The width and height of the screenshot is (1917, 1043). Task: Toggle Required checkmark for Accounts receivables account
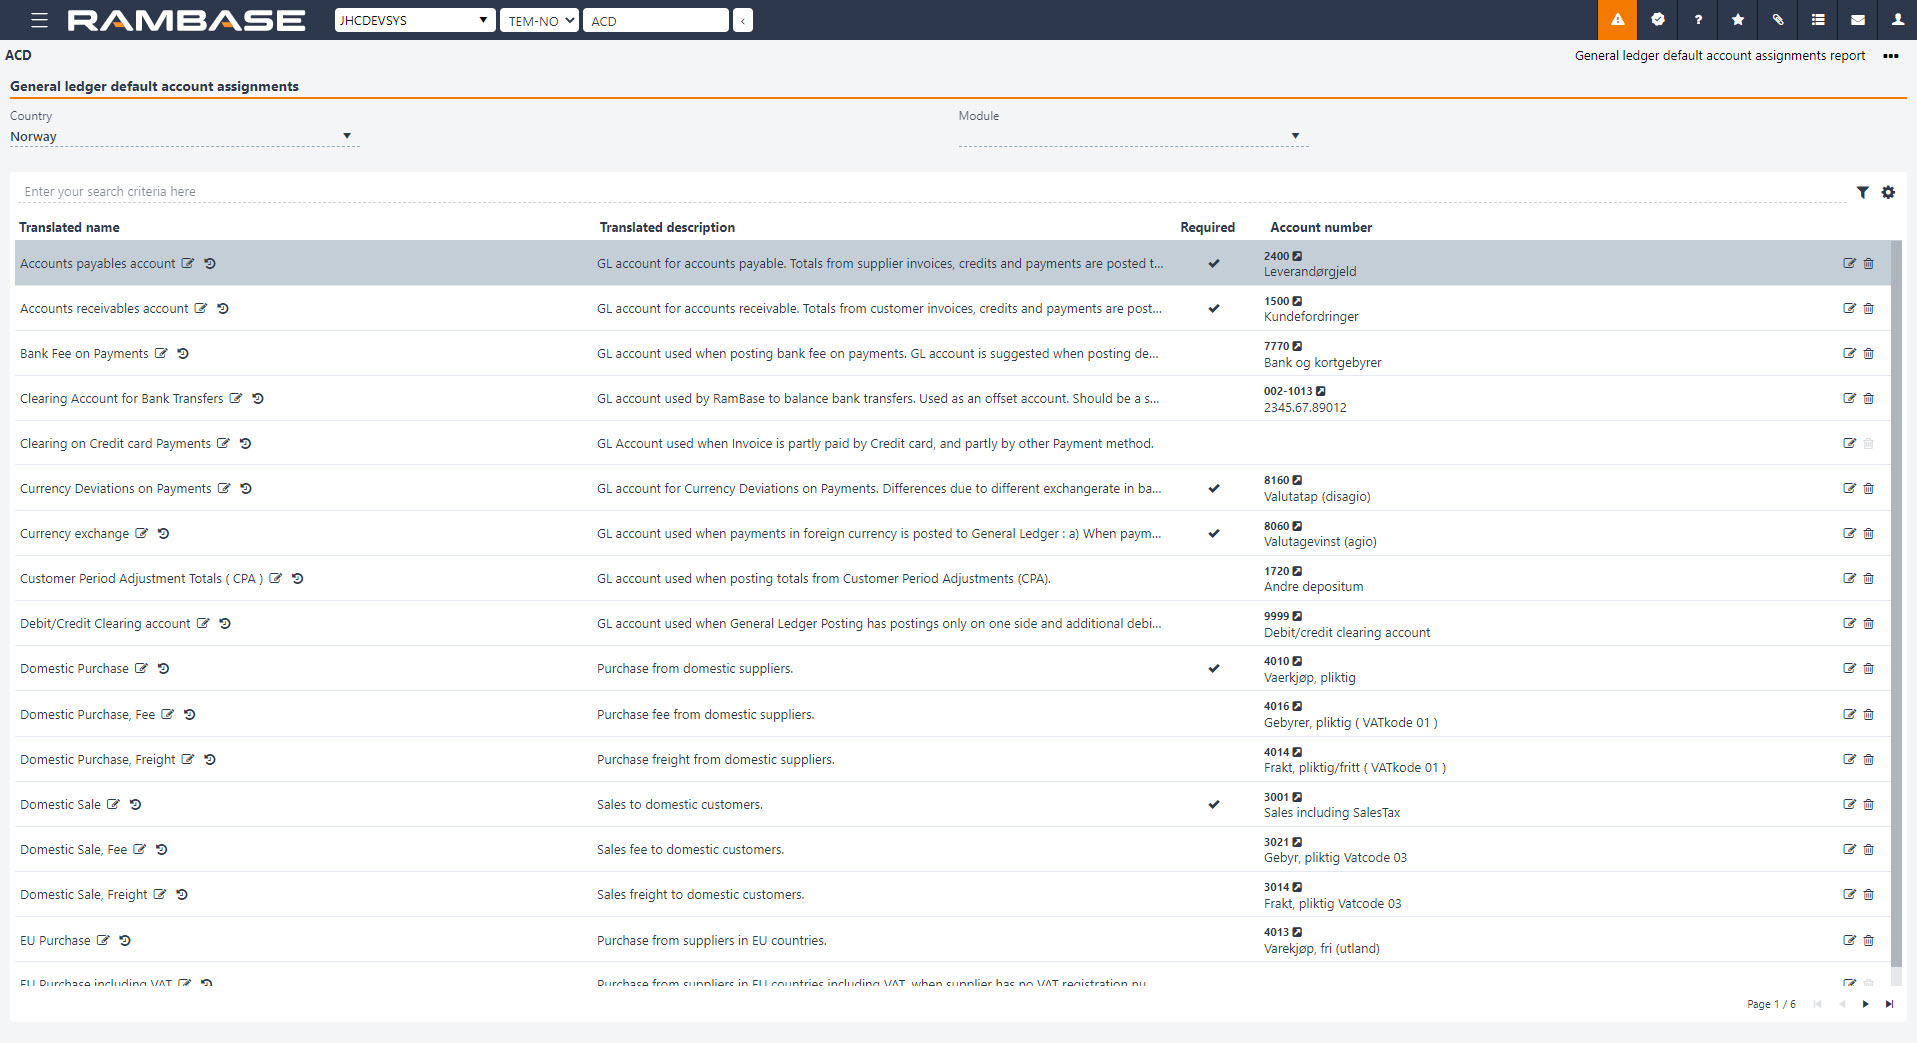point(1213,309)
